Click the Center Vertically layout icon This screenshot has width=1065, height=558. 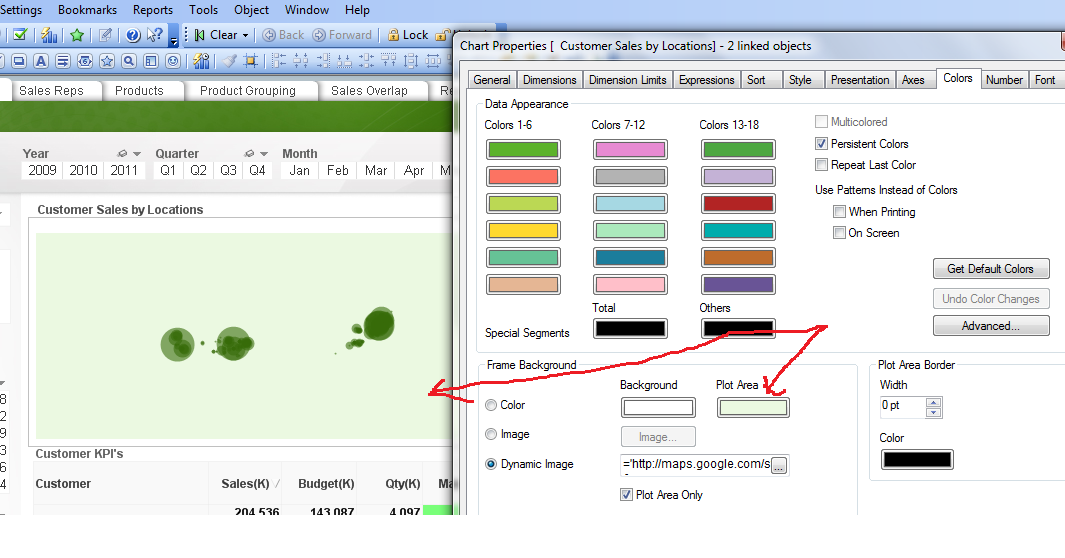[x=366, y=60]
